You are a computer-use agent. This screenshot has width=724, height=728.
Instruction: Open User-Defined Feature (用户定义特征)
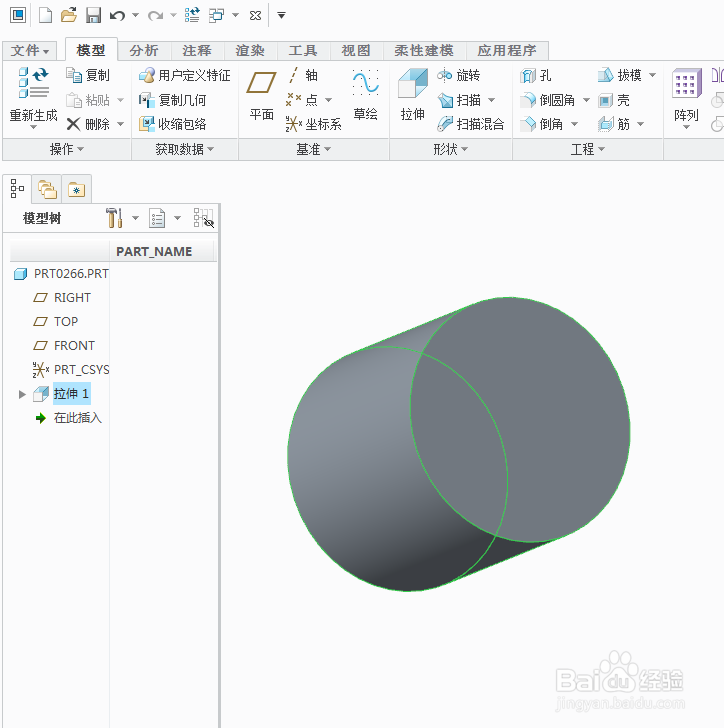point(185,75)
